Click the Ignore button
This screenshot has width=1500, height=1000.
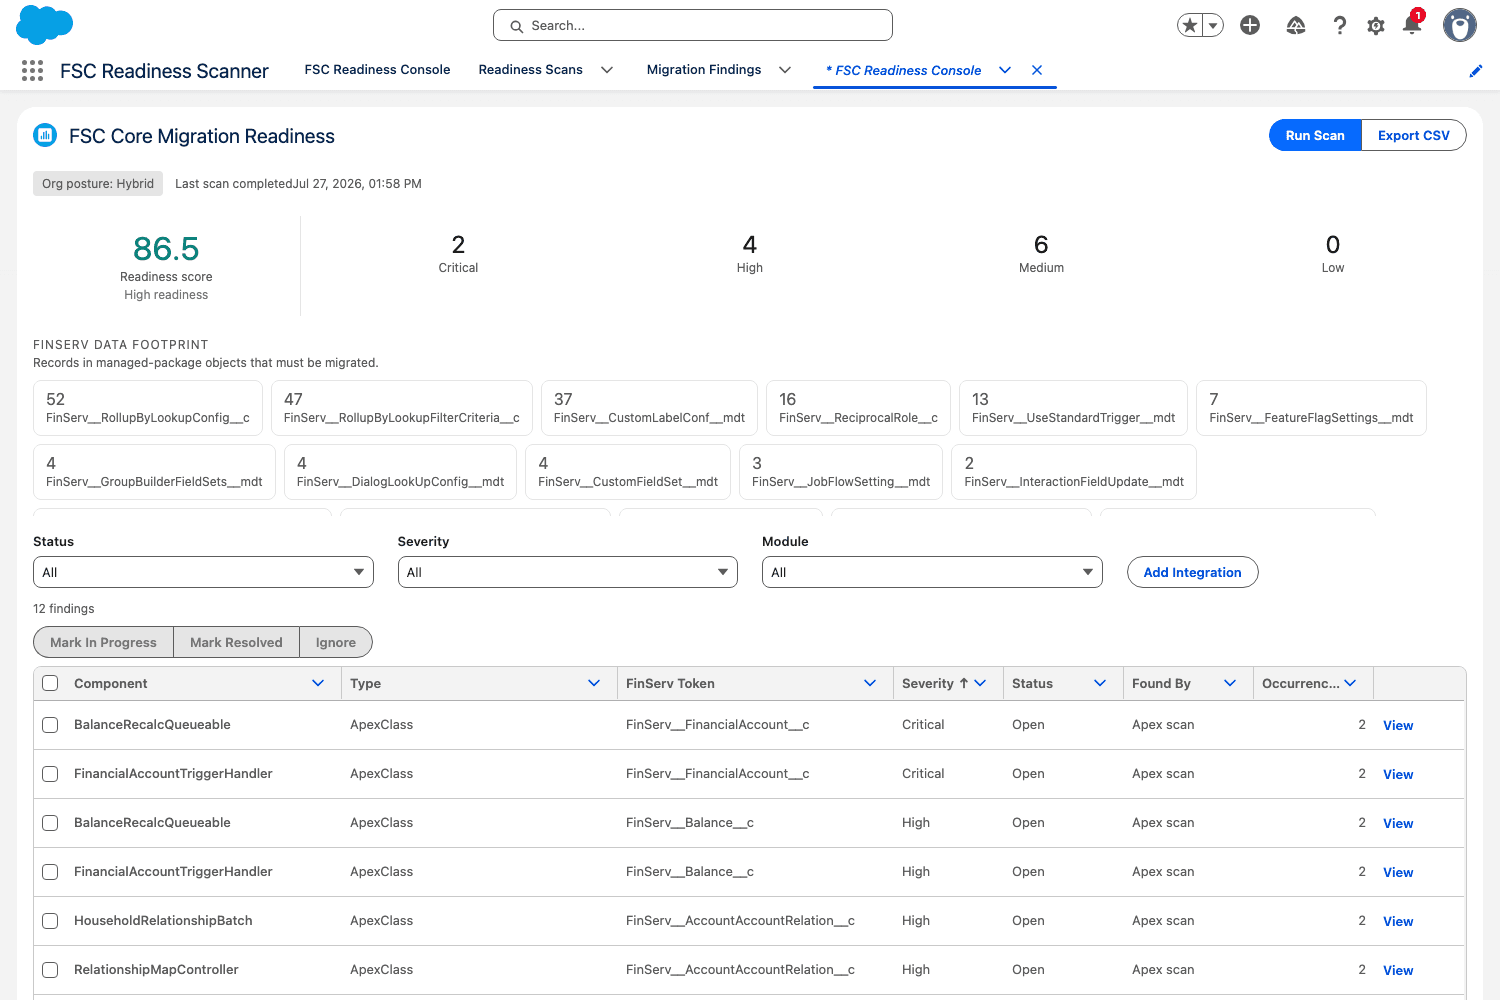(x=336, y=642)
